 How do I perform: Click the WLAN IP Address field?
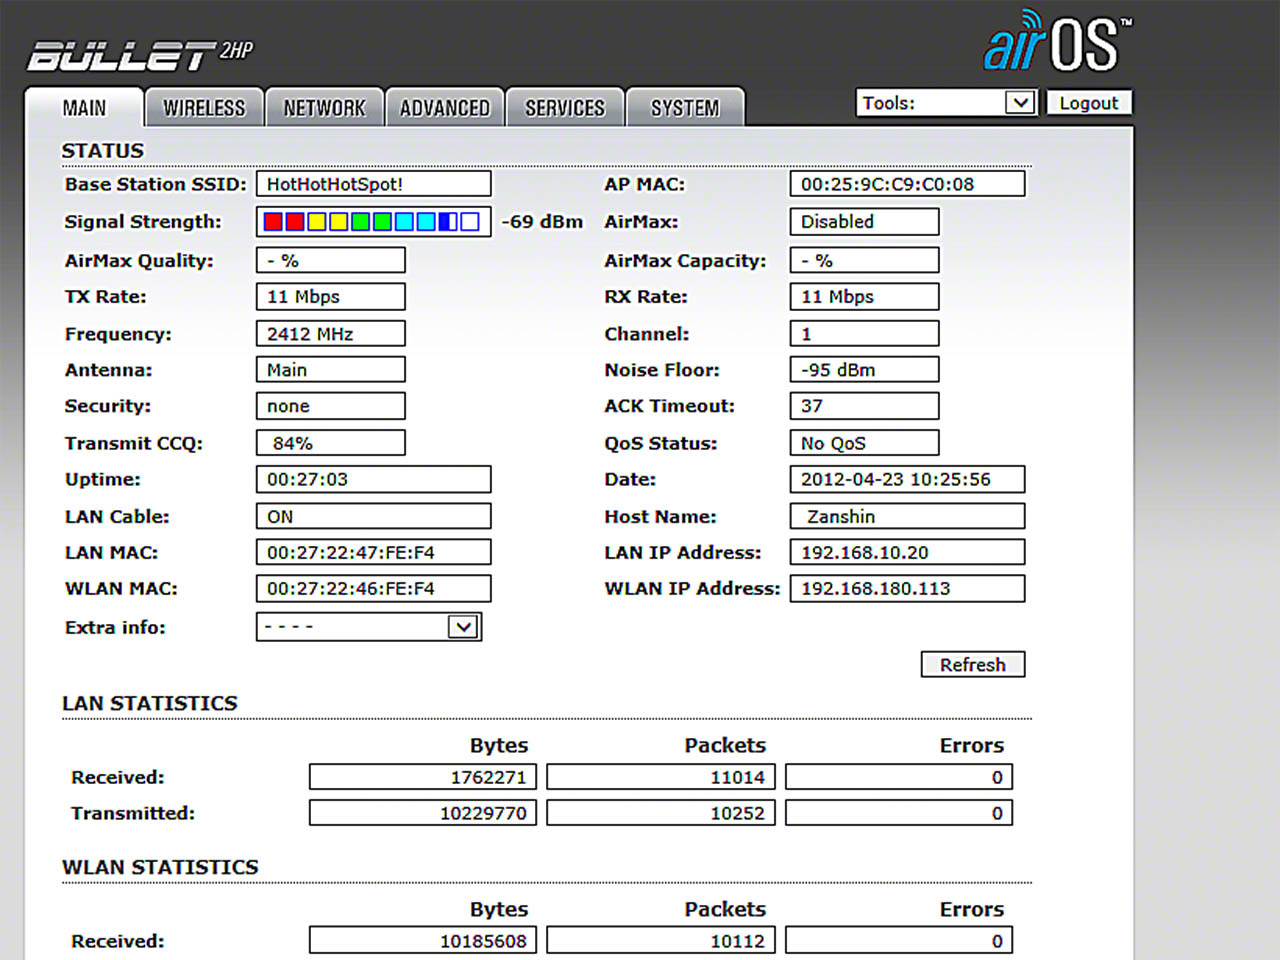907,589
